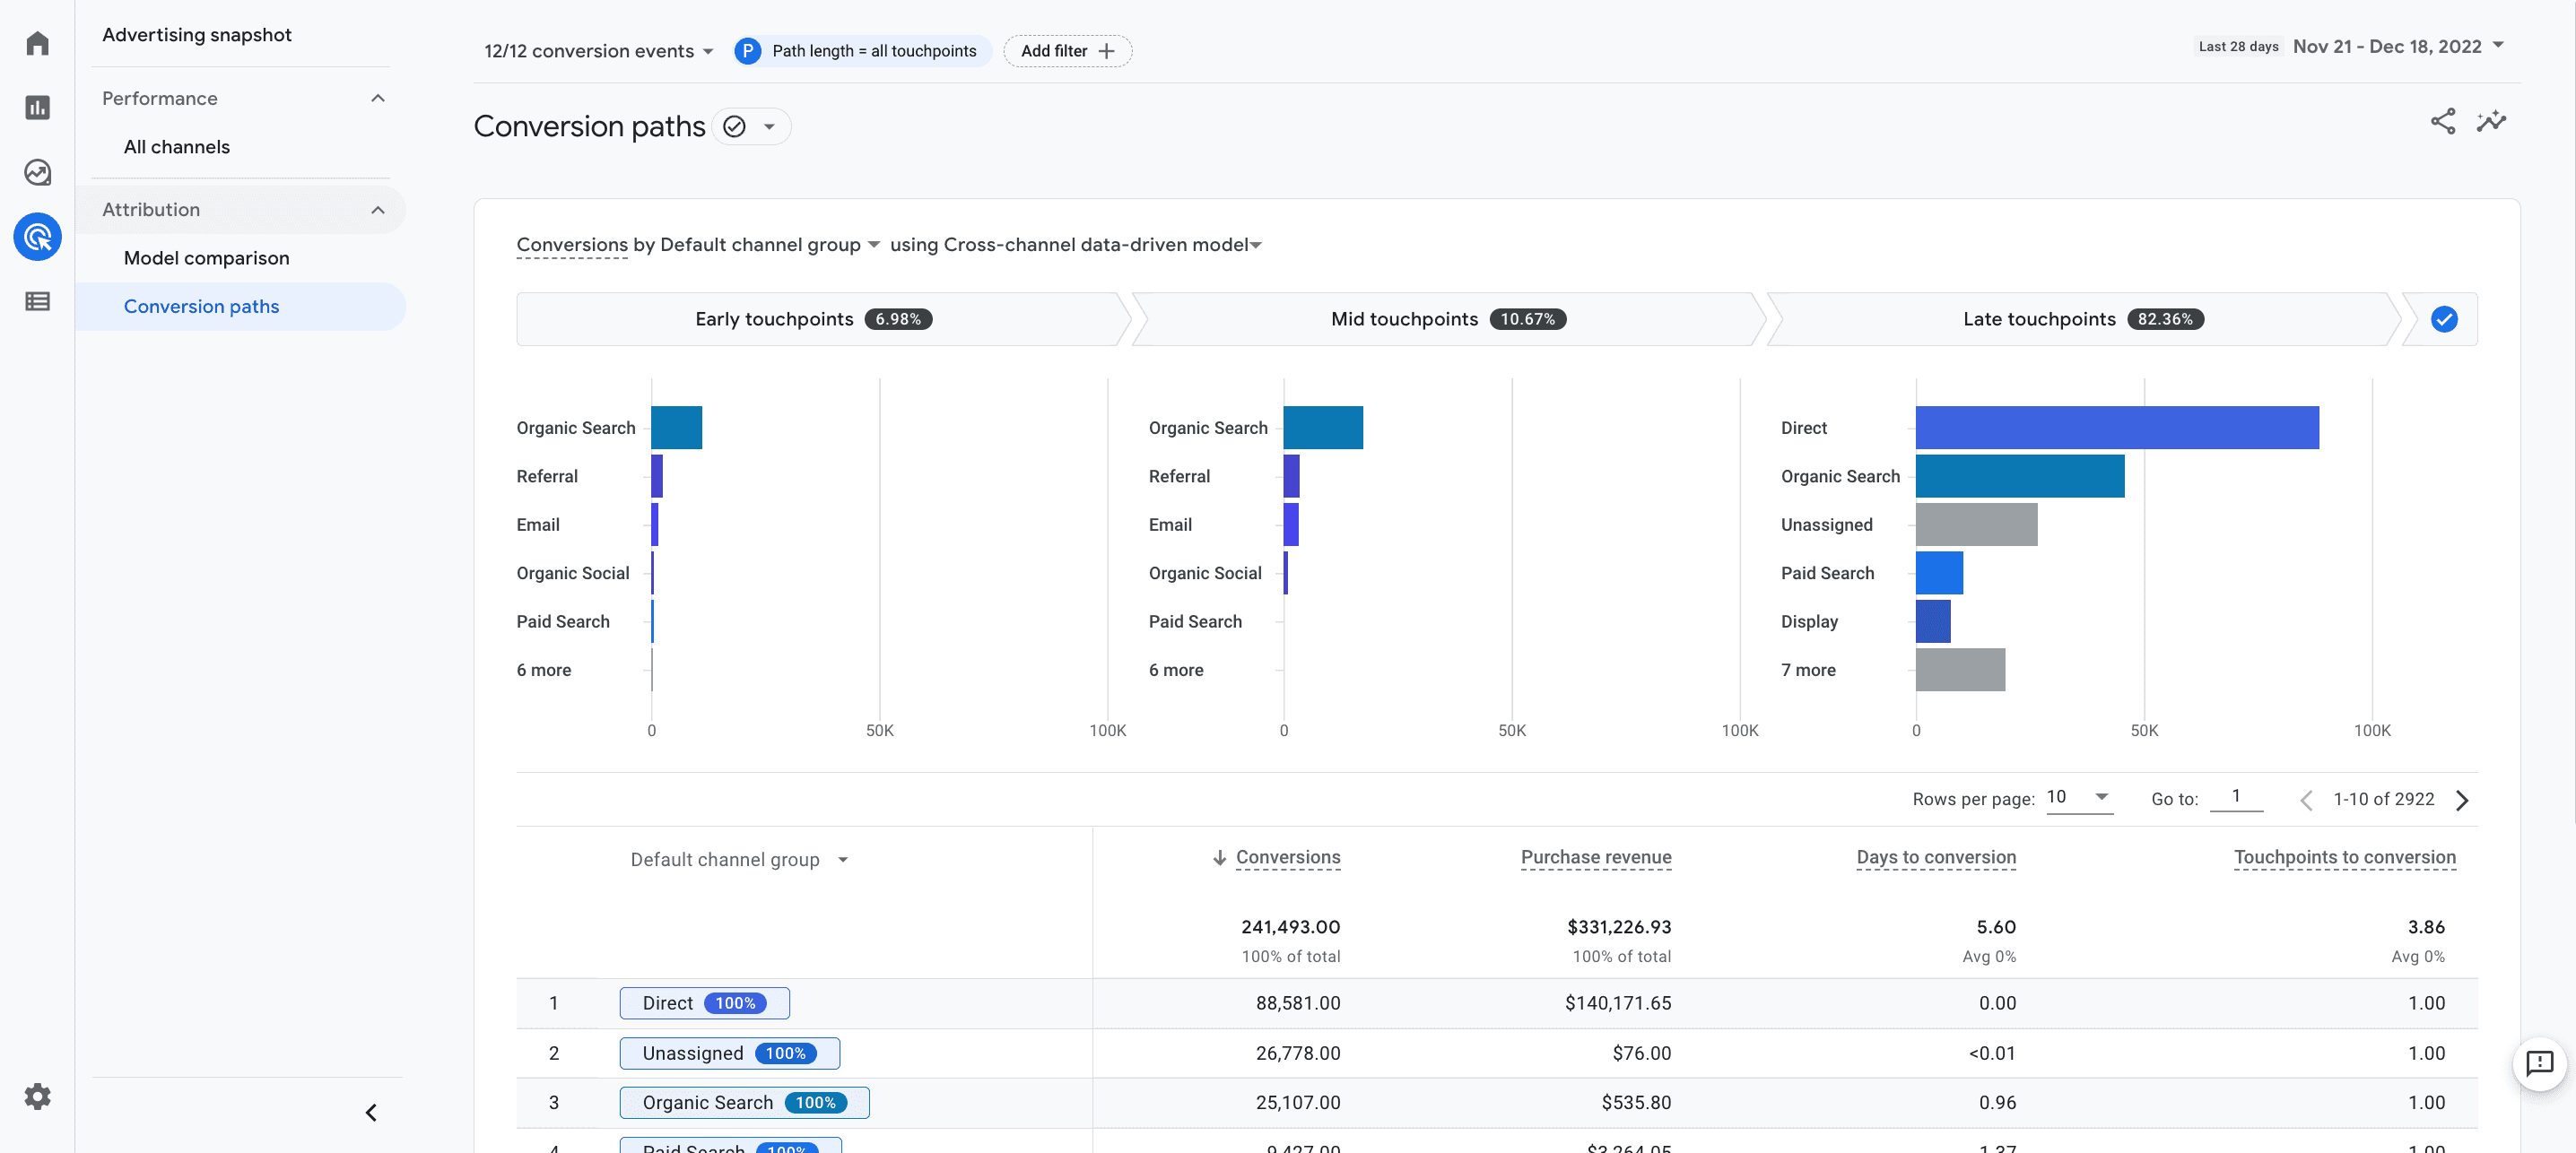Collapse the Attribution section
Image resolution: width=2576 pixels, height=1153 pixels.
[378, 210]
